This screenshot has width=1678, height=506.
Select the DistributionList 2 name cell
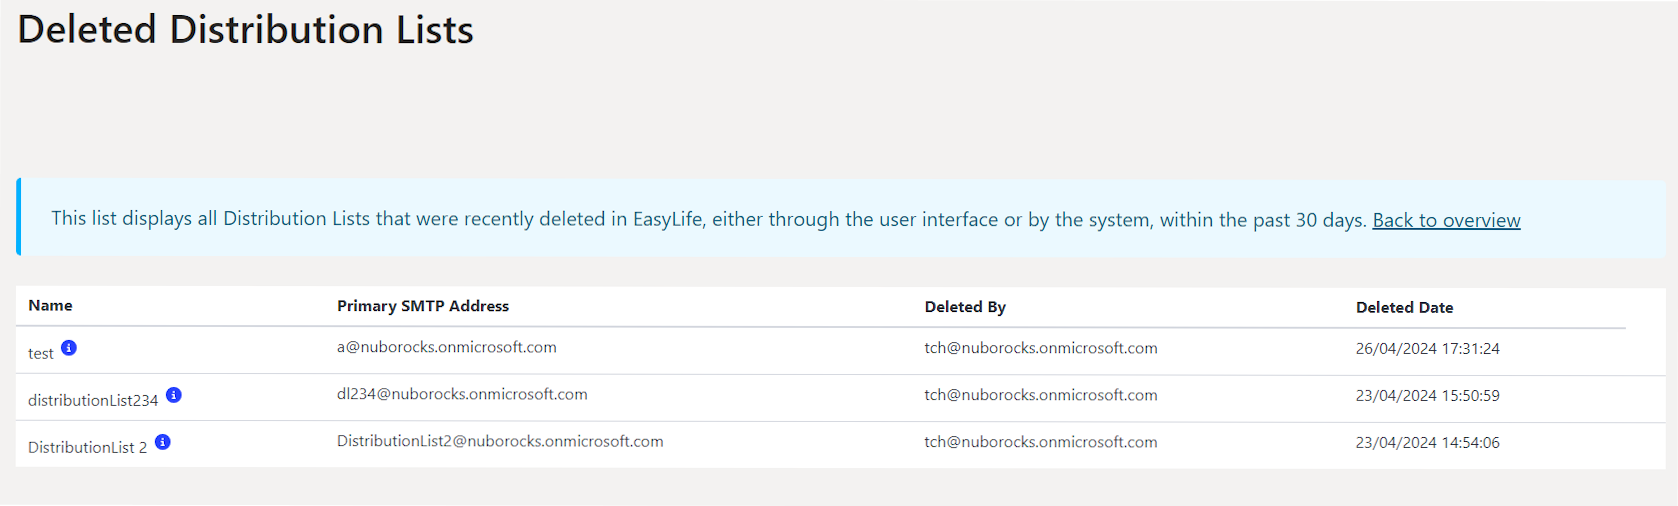click(x=87, y=447)
